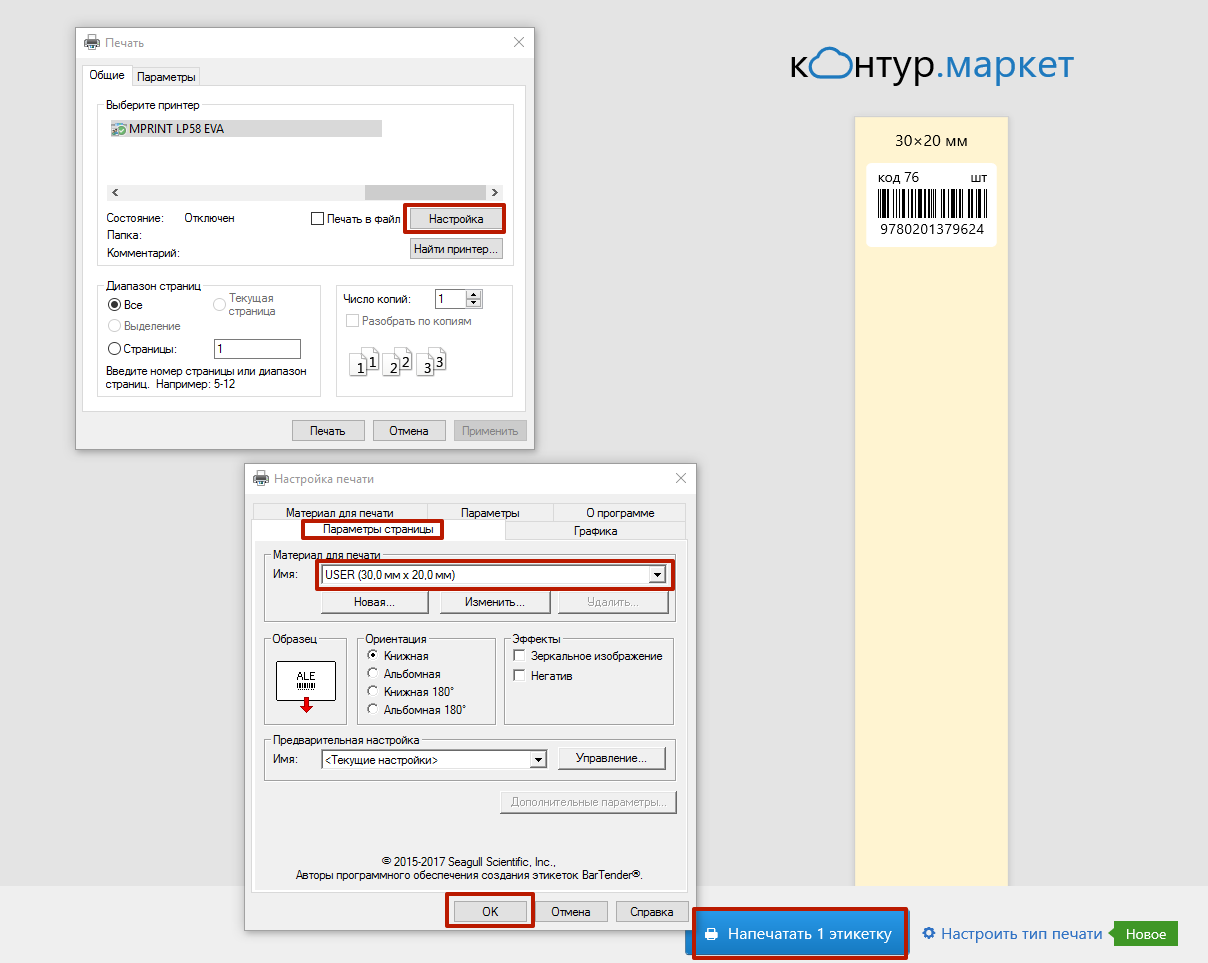Click the Изменить material button
This screenshot has height=963, width=1208.
(x=496, y=603)
